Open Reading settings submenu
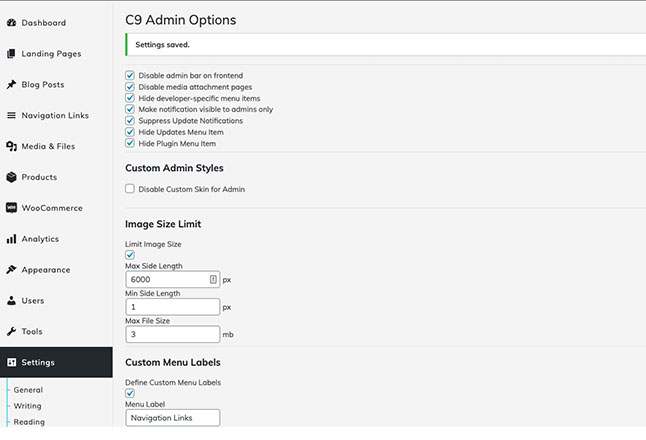Image resolution: width=646 pixels, height=440 pixels. pyautogui.click(x=29, y=422)
